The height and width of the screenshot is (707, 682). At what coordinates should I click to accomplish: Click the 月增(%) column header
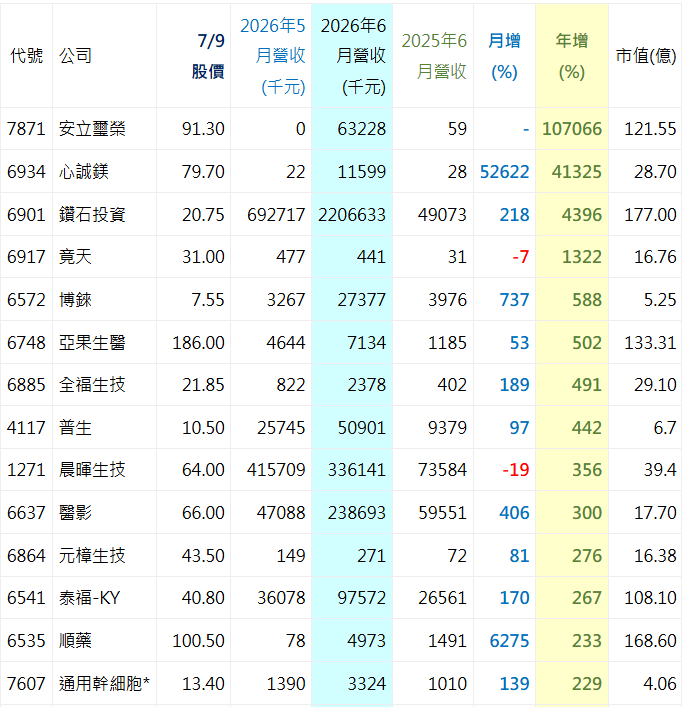(x=504, y=56)
